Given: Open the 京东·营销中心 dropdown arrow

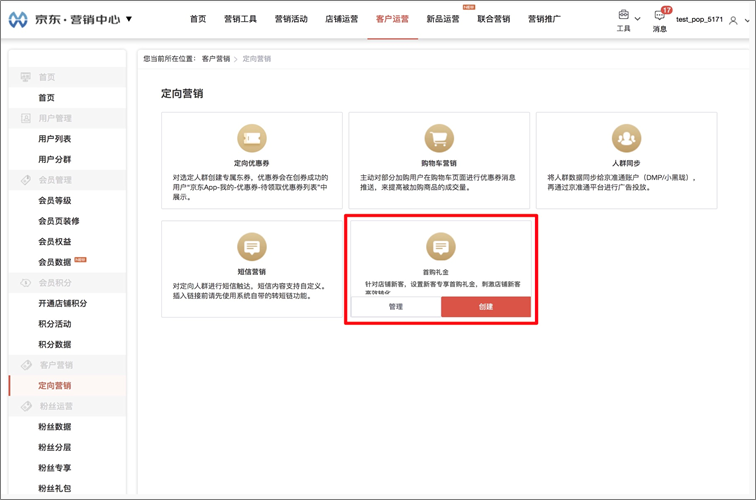Looking at the screenshot, I should tap(129, 19).
